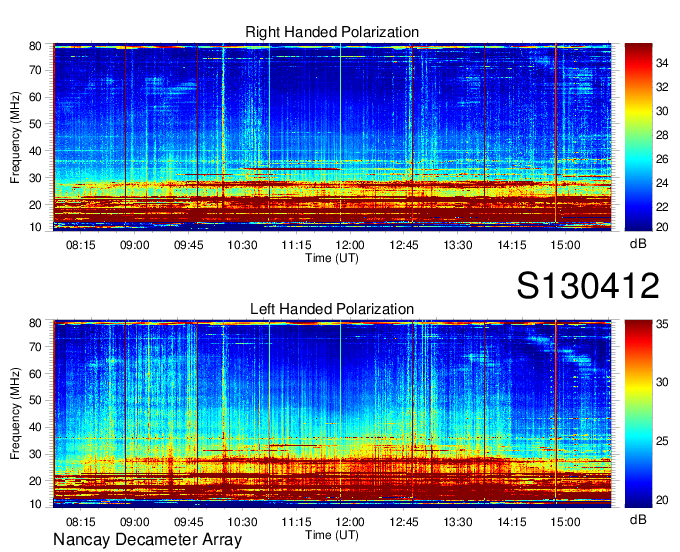The width and height of the screenshot is (680, 552).
Task: Click the 10 frequency tick of the bottom plot
Action: point(35,504)
